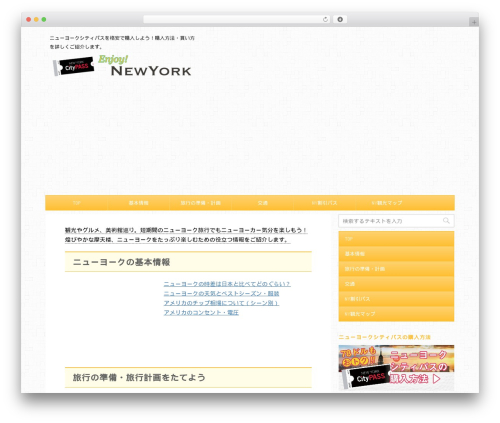Click the Enjoy! NewYork site title
This screenshot has height=423, width=500.
(x=145, y=66)
